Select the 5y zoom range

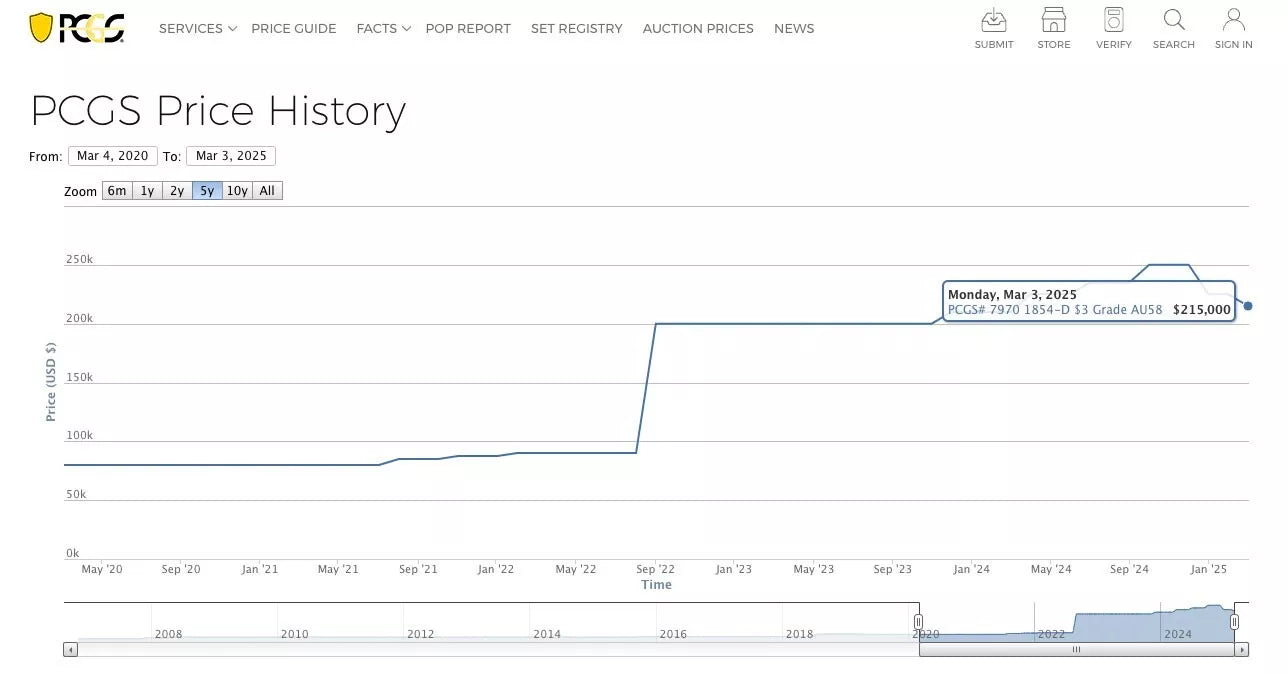point(207,191)
